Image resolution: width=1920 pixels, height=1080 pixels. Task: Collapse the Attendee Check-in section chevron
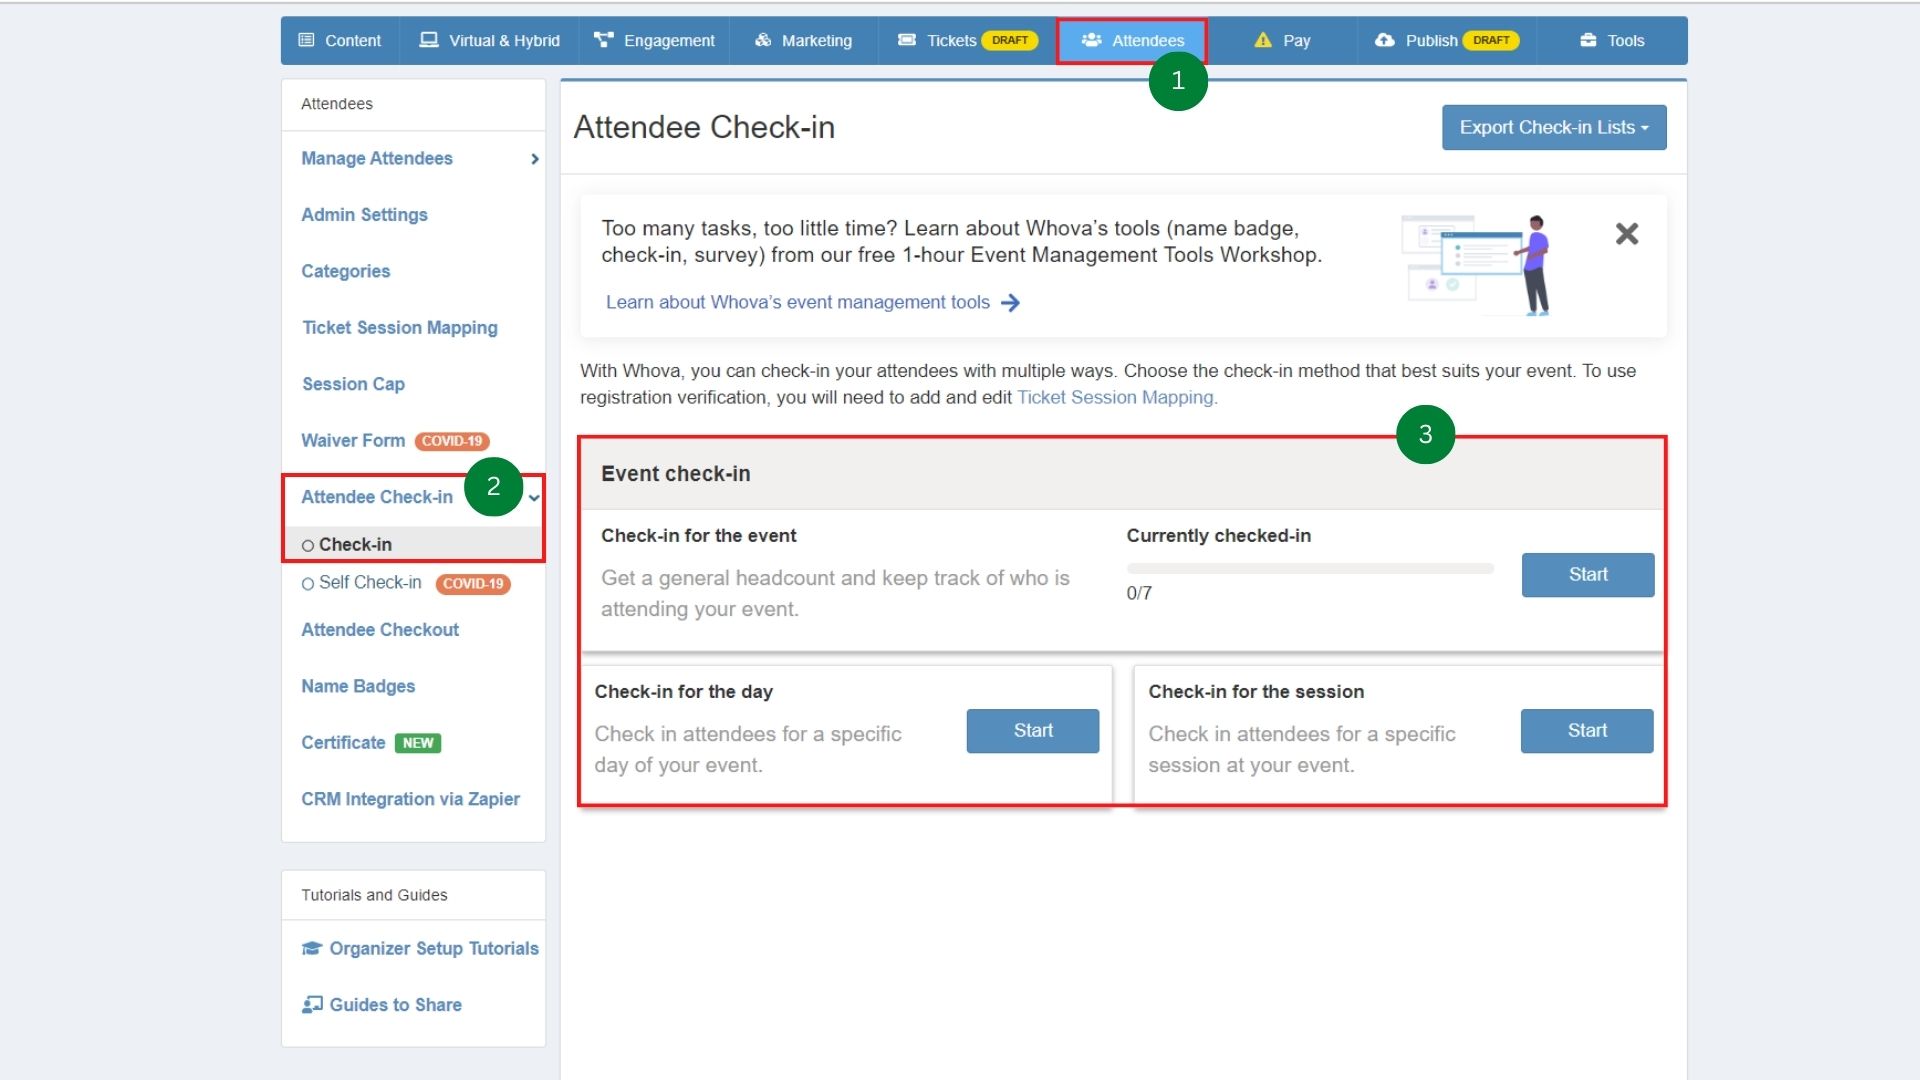click(535, 497)
